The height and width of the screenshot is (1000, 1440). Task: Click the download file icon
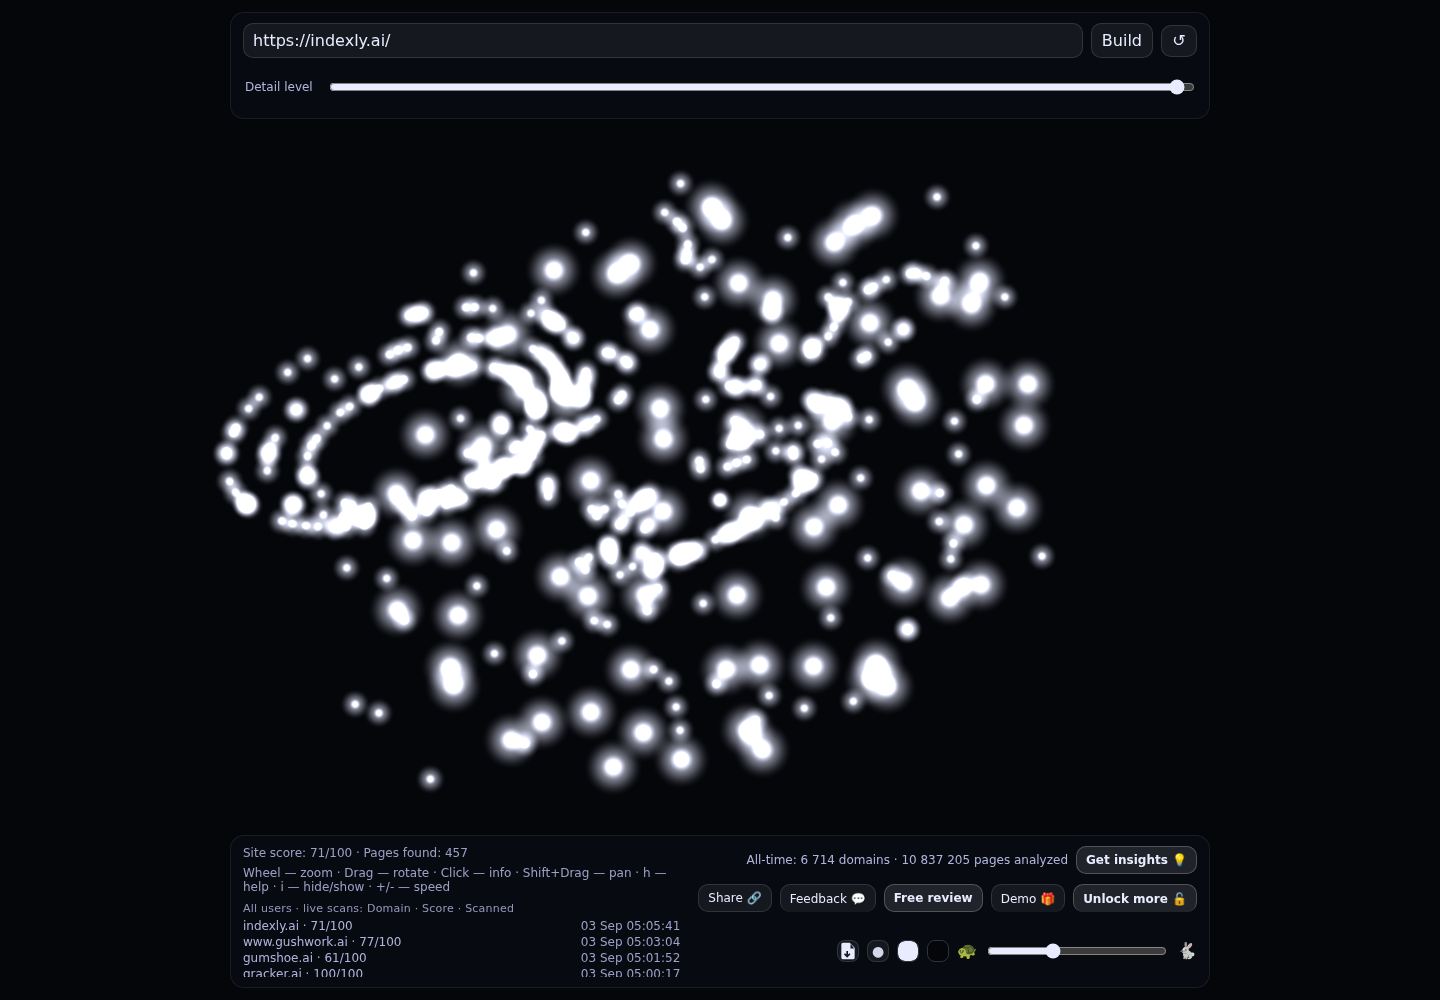coord(848,951)
